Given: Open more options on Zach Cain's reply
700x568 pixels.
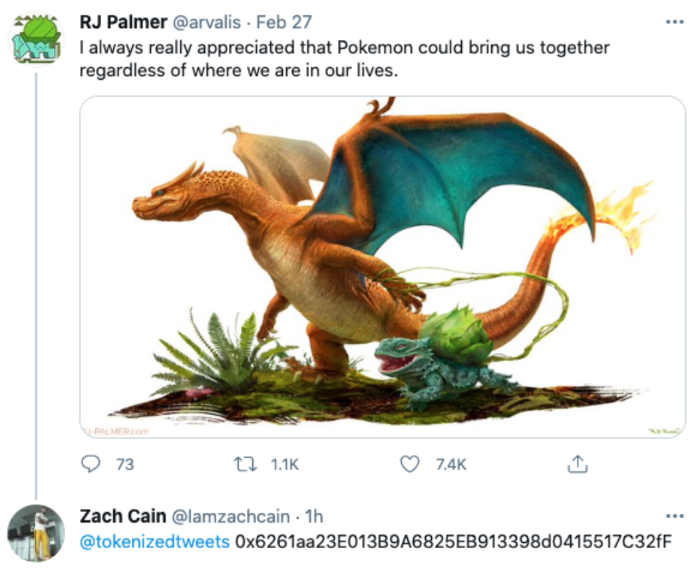Looking at the screenshot, I should coord(673,516).
